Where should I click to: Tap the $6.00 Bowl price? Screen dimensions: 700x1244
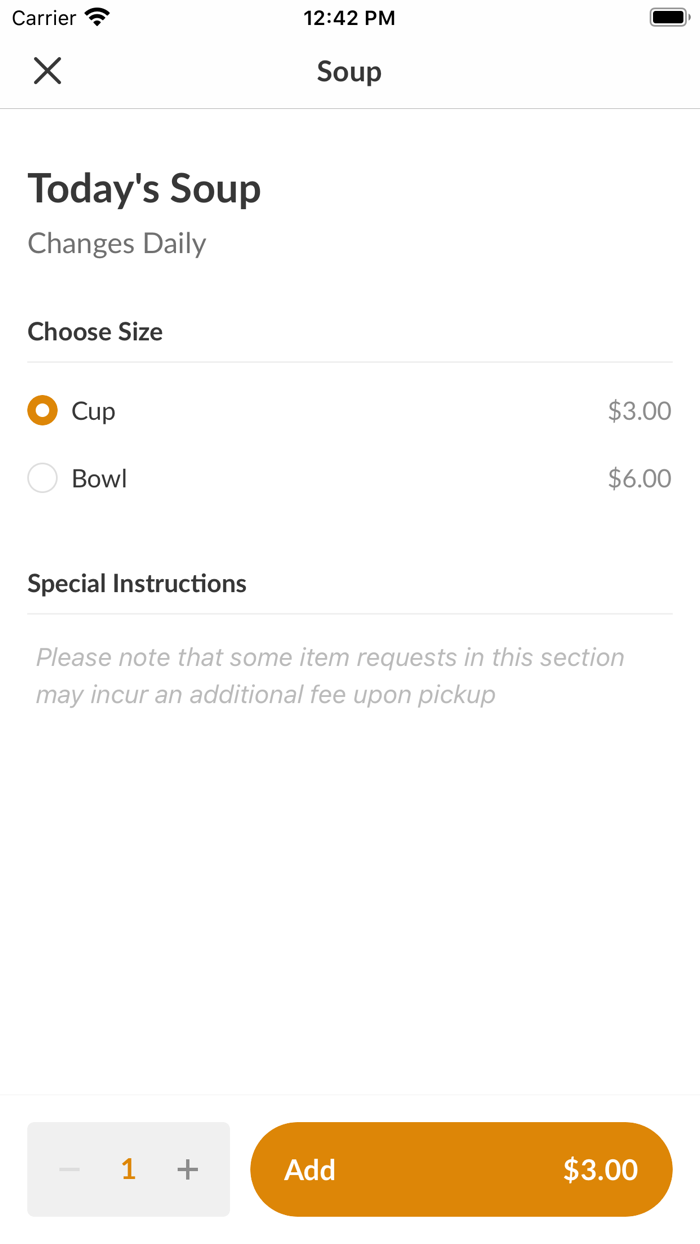[x=639, y=479]
